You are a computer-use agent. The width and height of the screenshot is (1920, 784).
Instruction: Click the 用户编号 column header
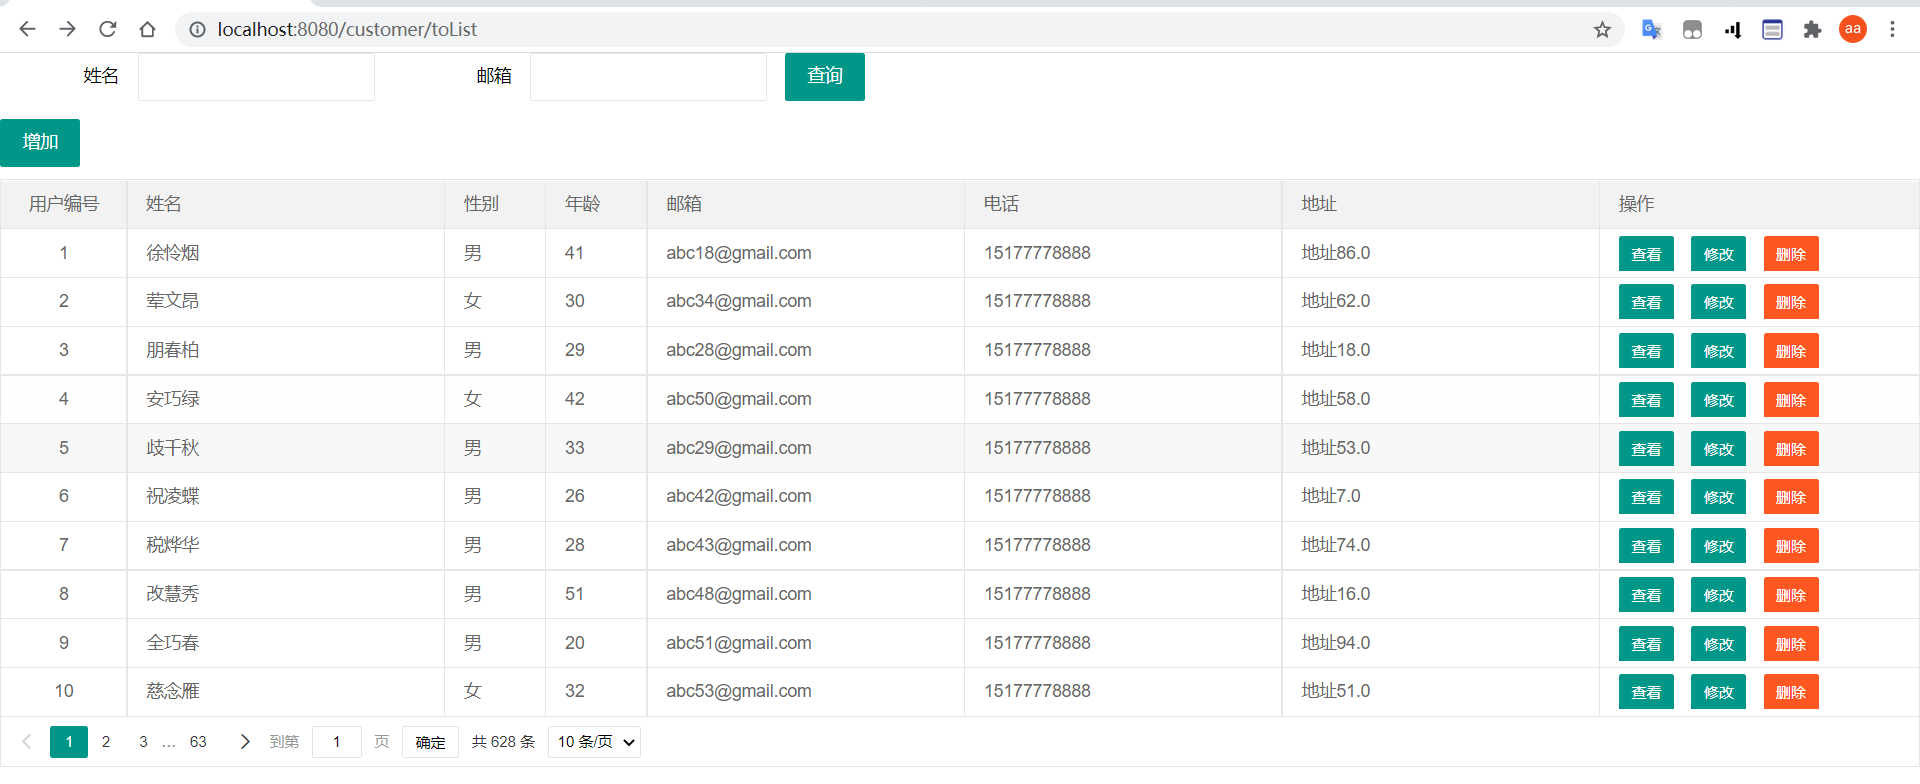(64, 204)
